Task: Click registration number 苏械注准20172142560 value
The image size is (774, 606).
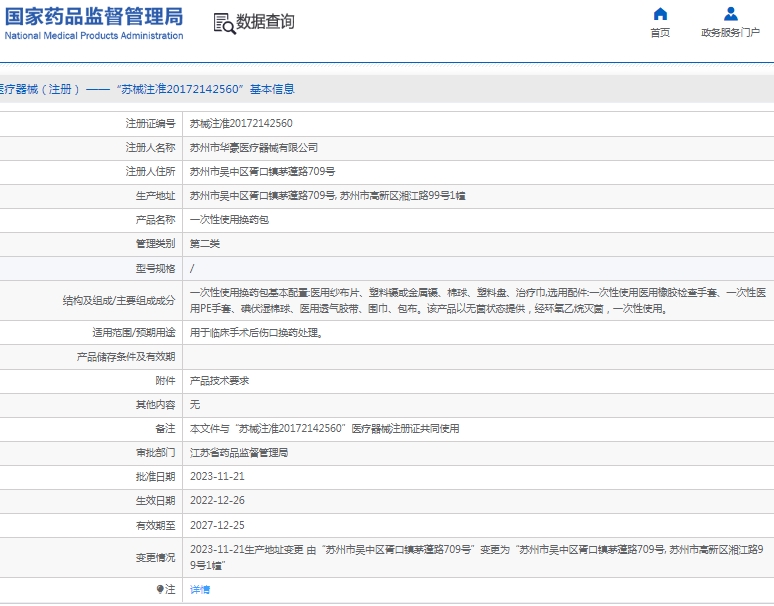Action: click(241, 123)
